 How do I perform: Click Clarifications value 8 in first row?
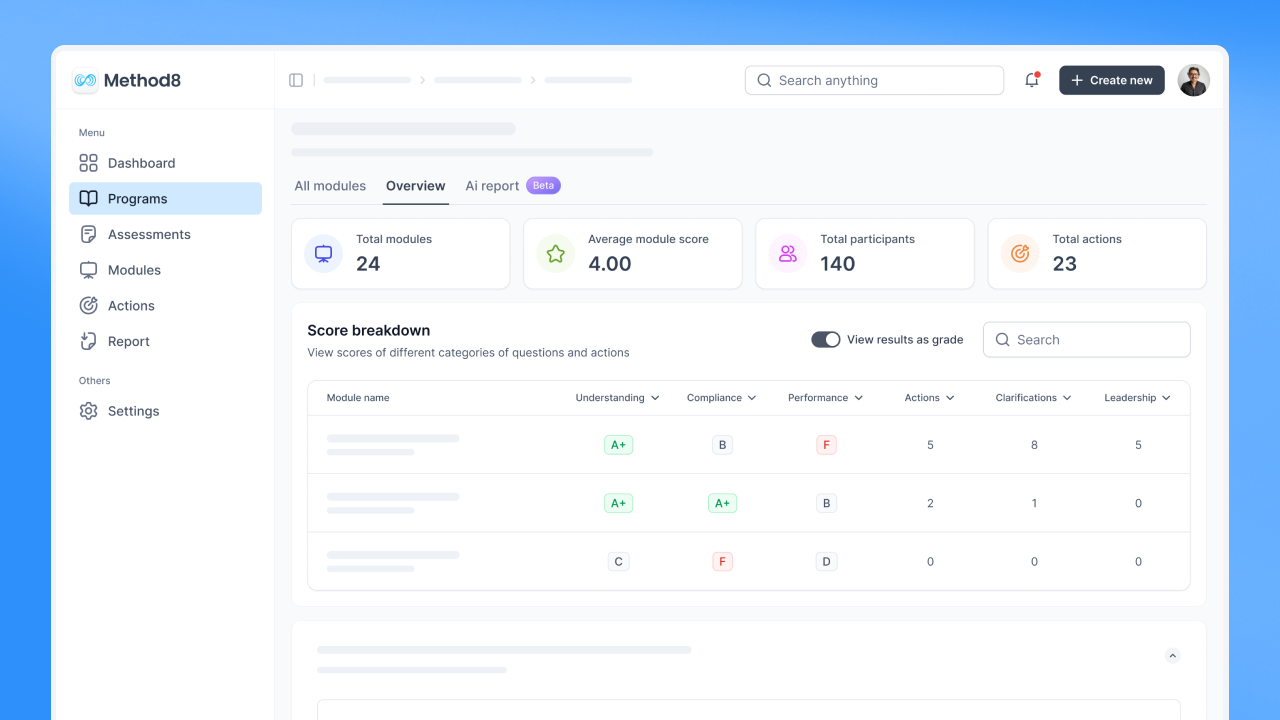click(x=1034, y=445)
